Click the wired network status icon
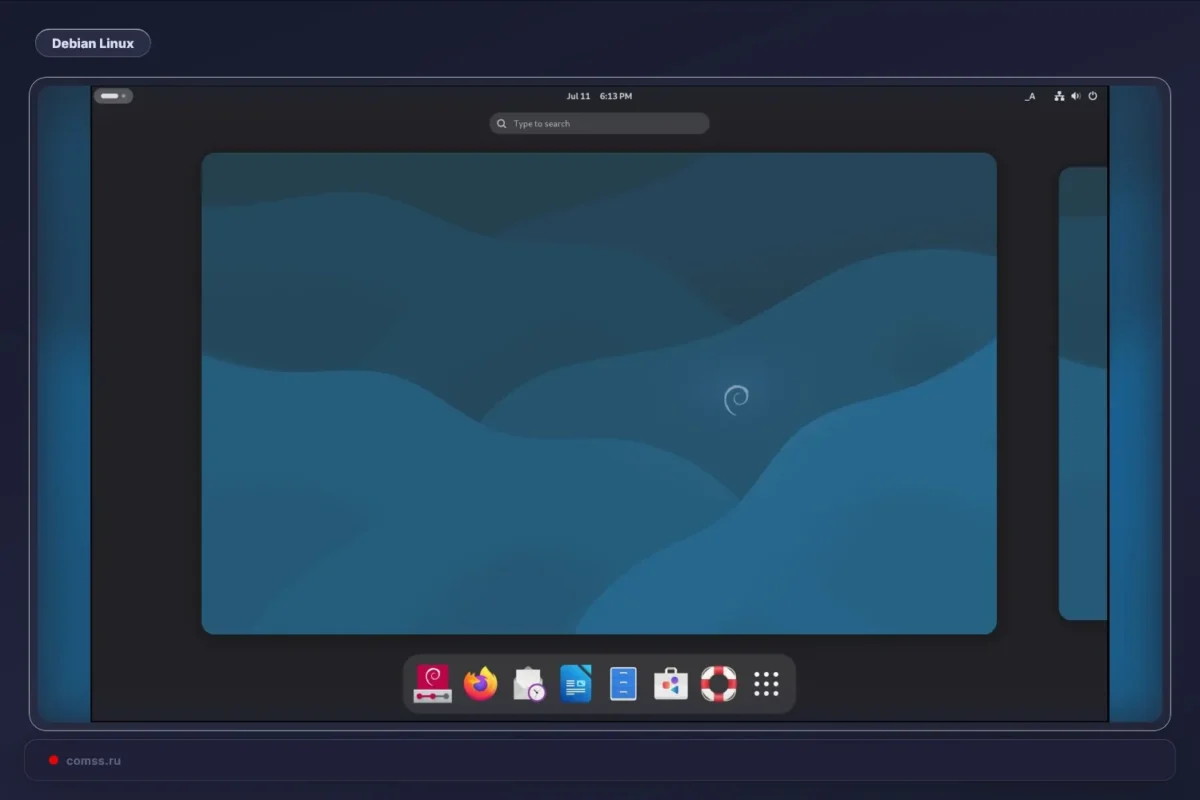The image size is (1200, 800). 1059,96
